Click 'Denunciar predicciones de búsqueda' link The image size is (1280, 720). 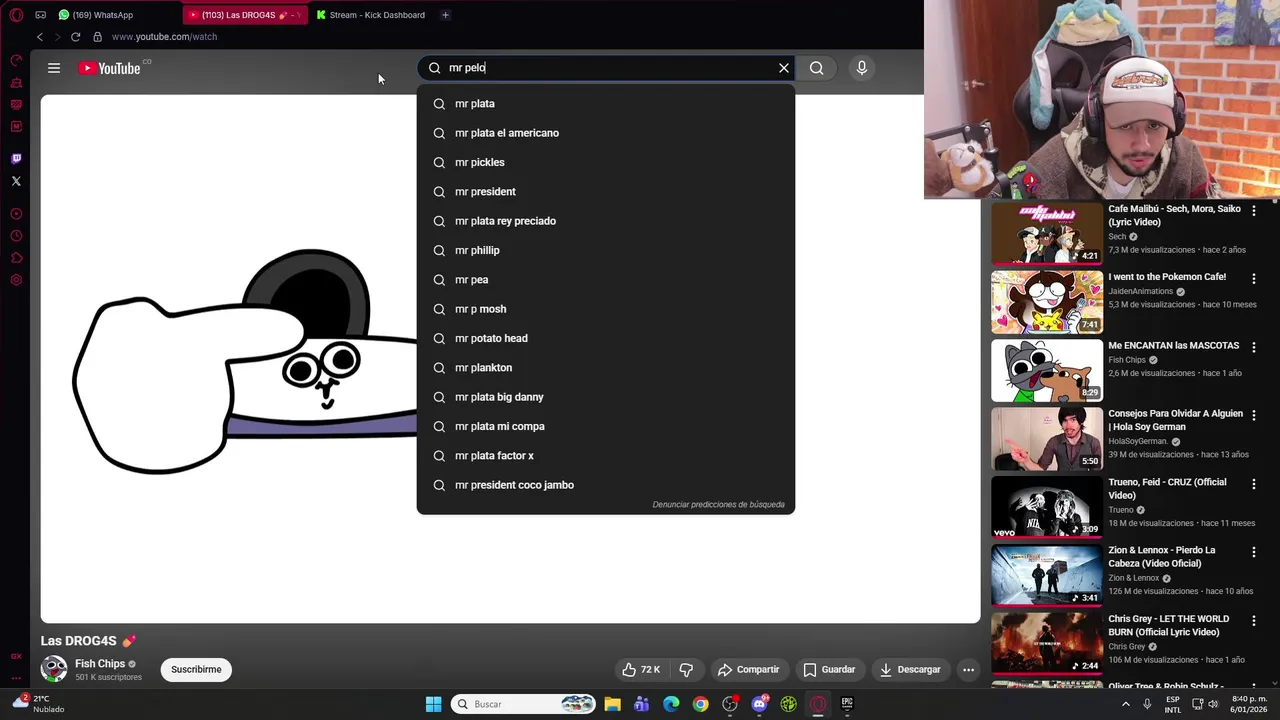pos(718,505)
